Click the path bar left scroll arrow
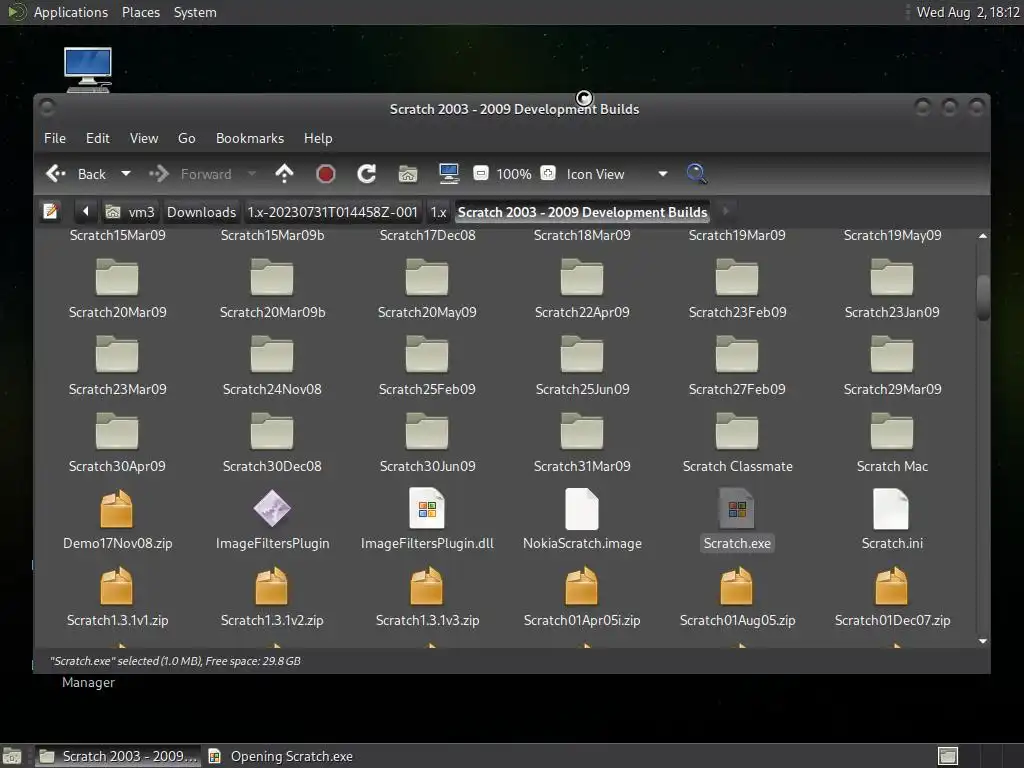This screenshot has height=768, width=1024. (x=86, y=212)
